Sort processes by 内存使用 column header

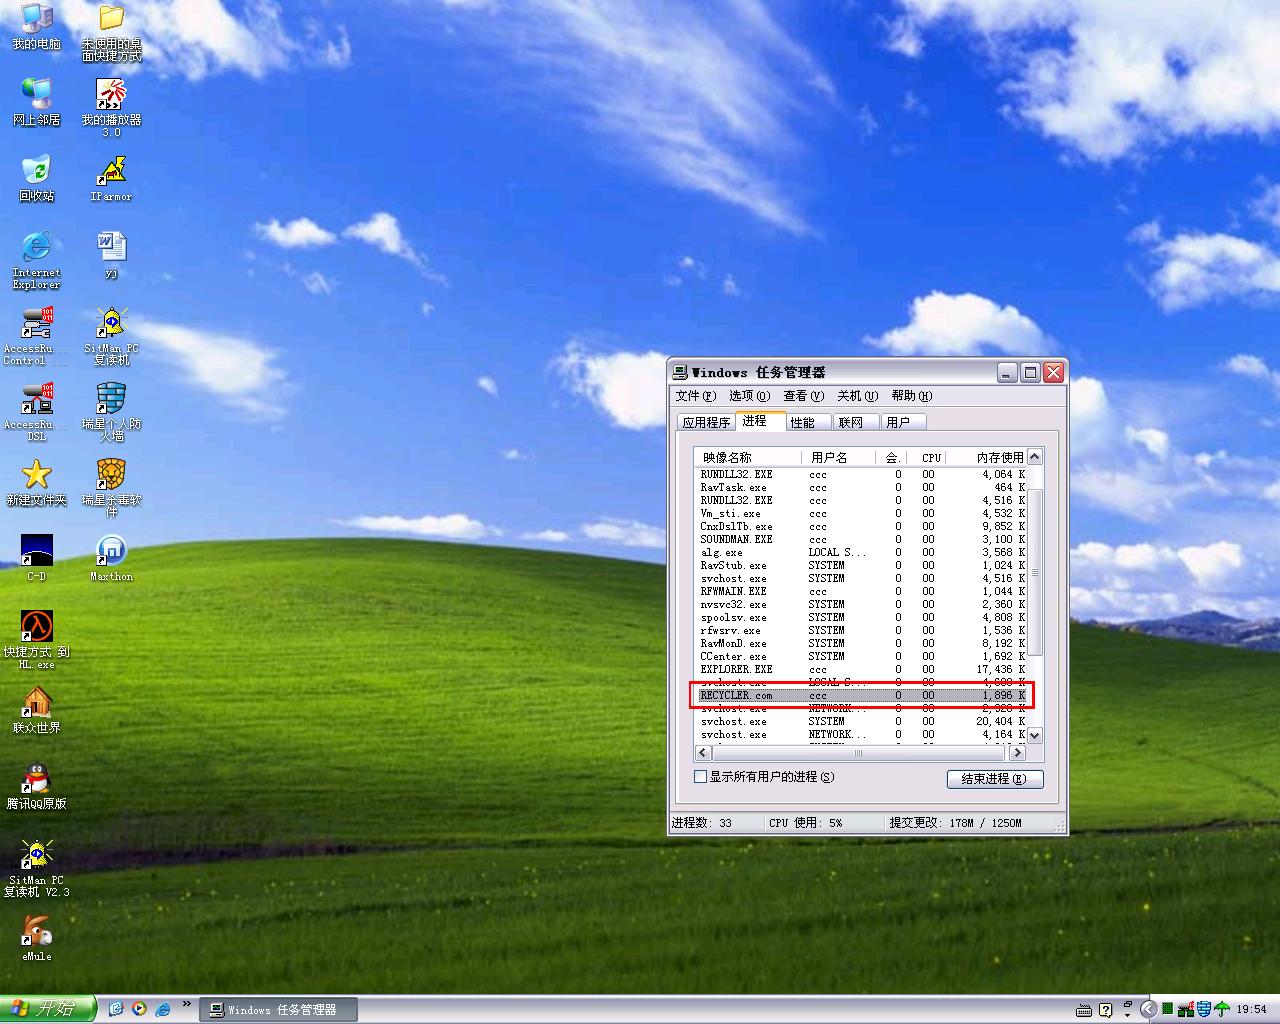click(998, 457)
